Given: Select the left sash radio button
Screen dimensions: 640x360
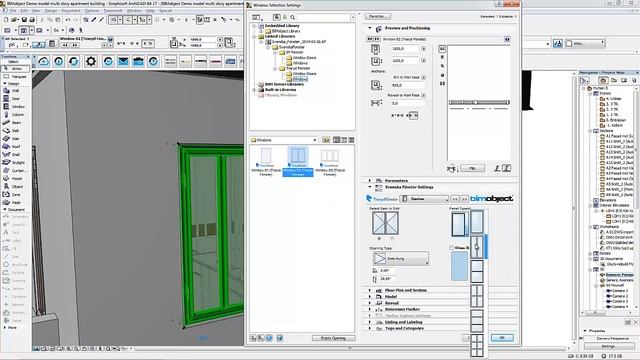Looking at the screenshot, I should coord(379,238).
